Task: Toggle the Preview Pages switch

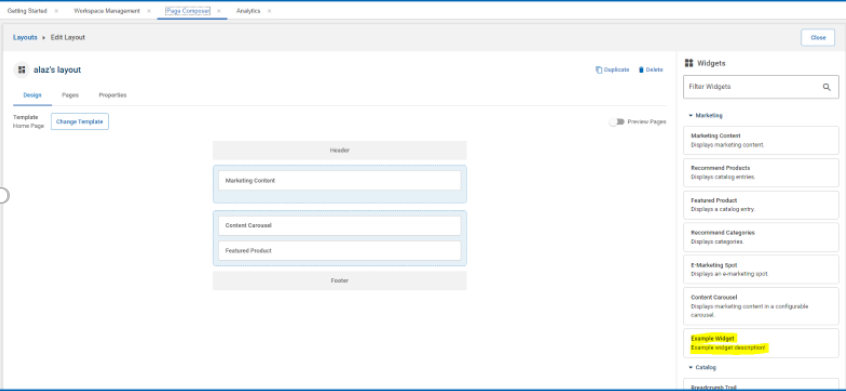Action: [x=617, y=122]
